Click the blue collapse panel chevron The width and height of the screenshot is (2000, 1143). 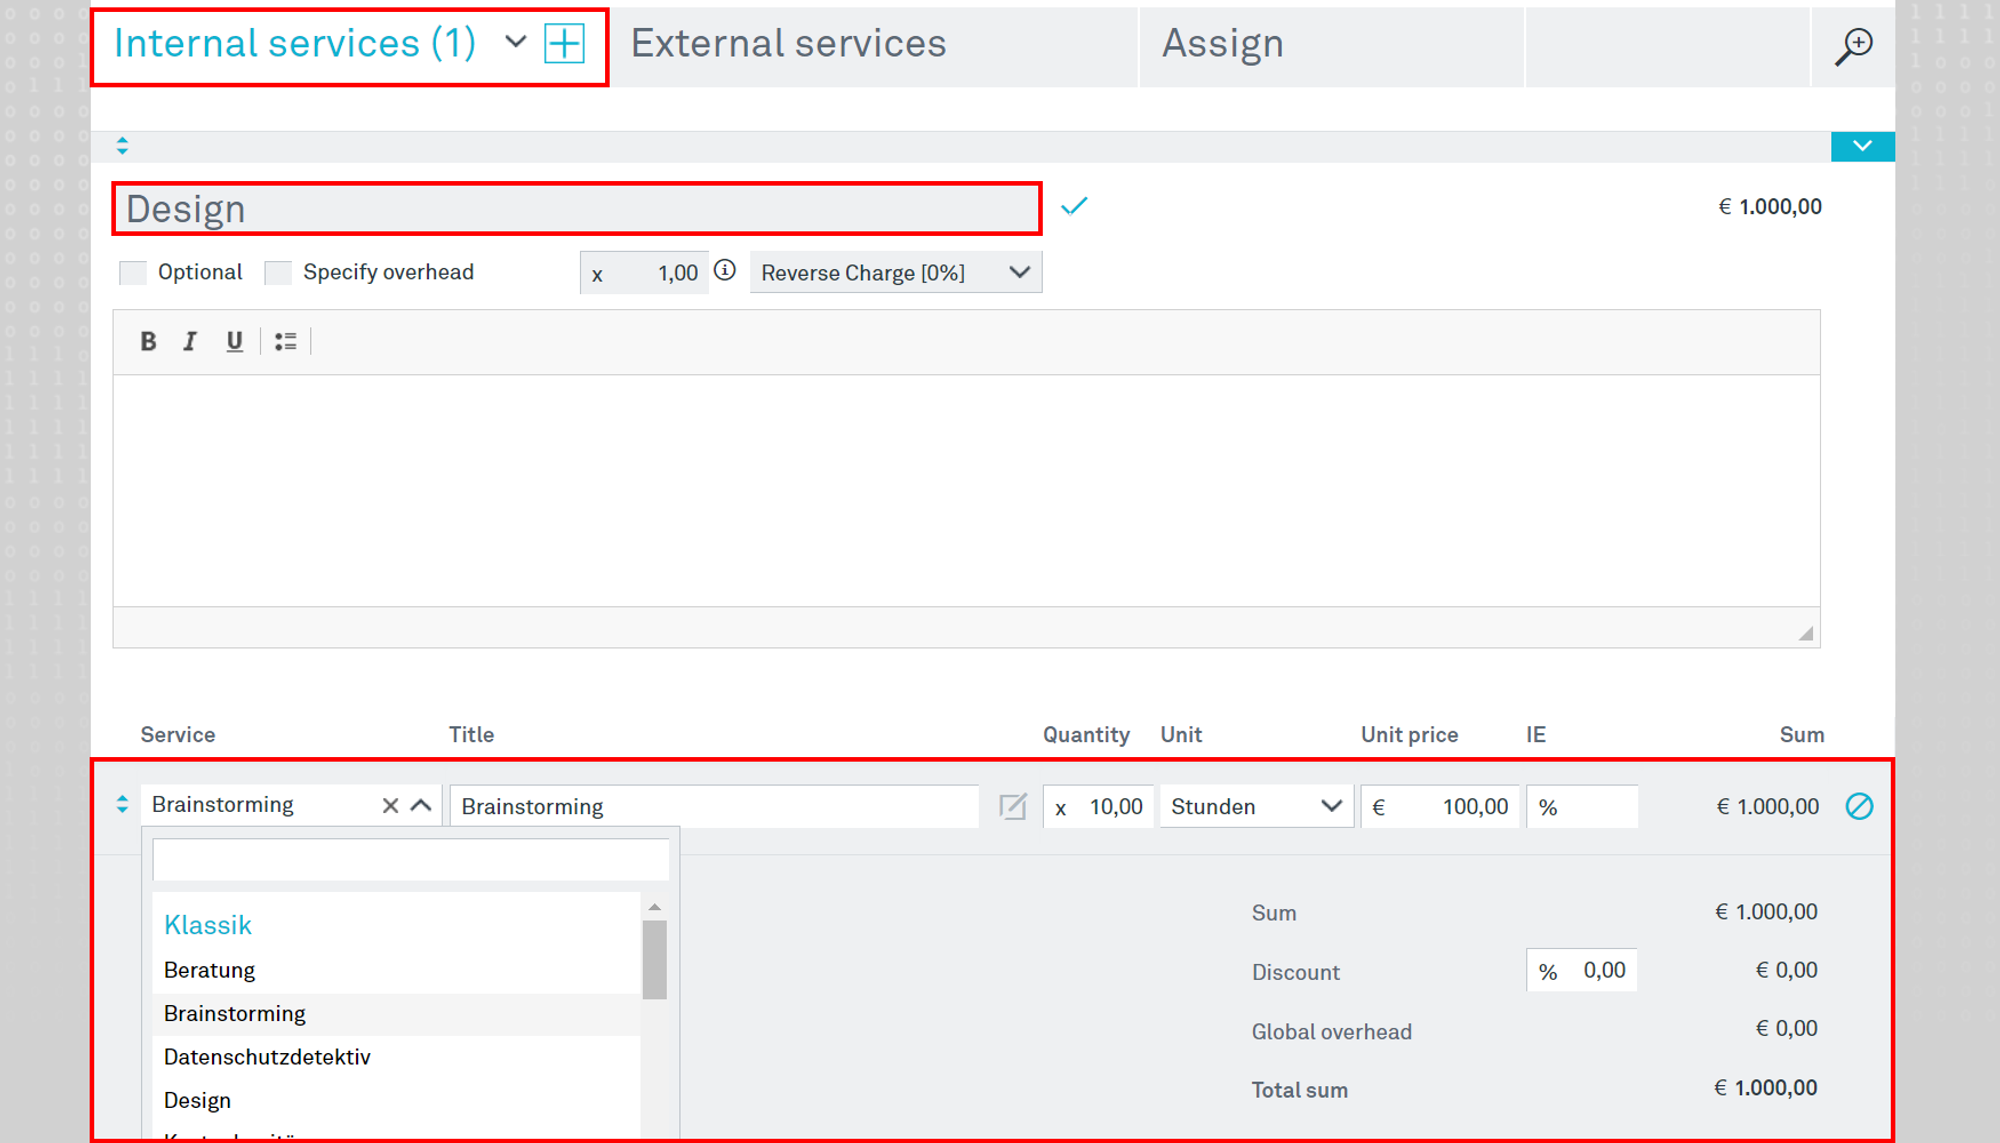click(x=1863, y=146)
